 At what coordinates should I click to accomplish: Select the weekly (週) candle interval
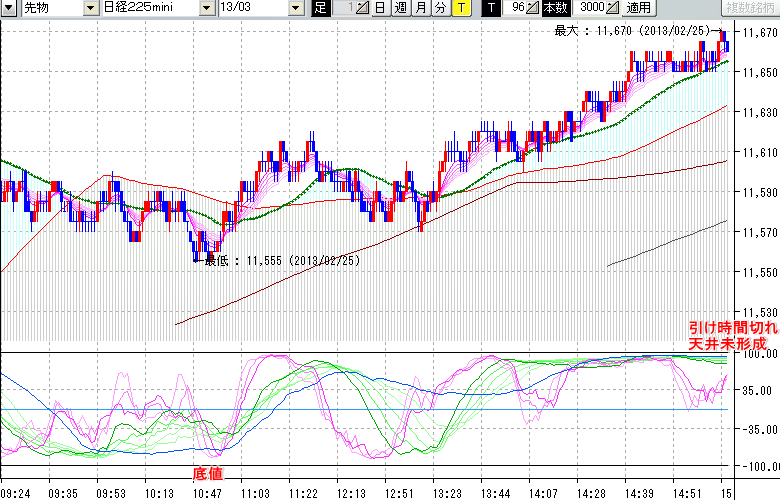(x=400, y=8)
